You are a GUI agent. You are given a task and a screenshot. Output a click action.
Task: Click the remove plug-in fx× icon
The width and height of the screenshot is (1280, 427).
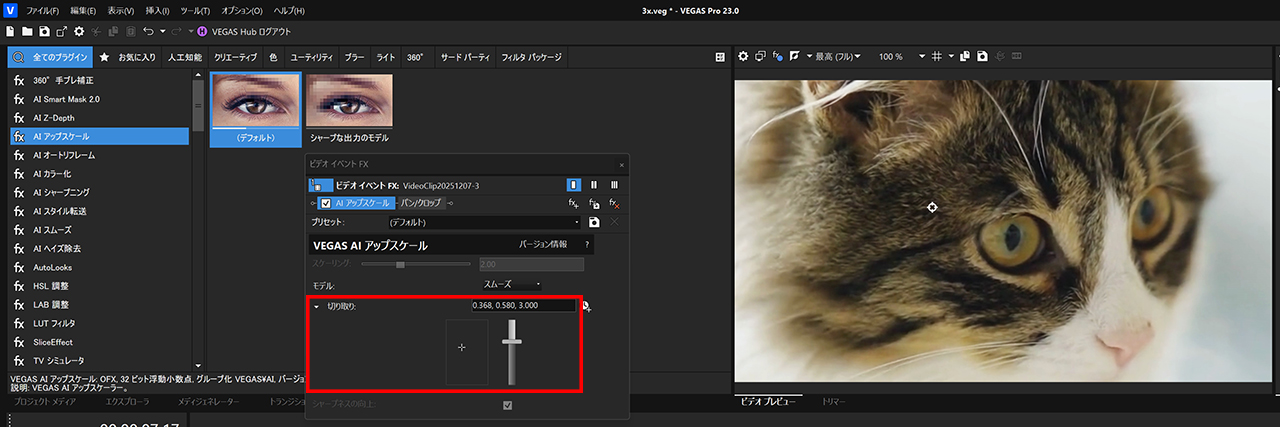coord(614,203)
